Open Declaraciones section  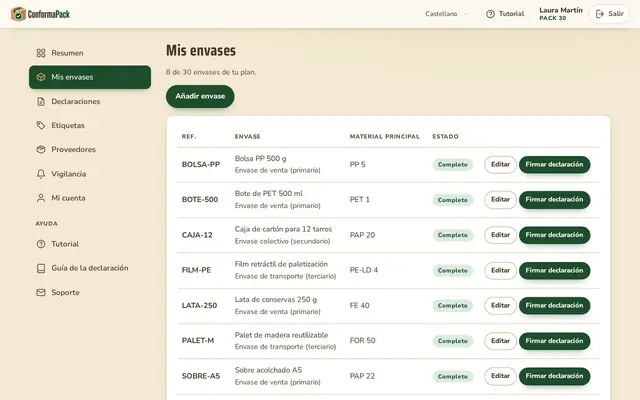[90, 101]
